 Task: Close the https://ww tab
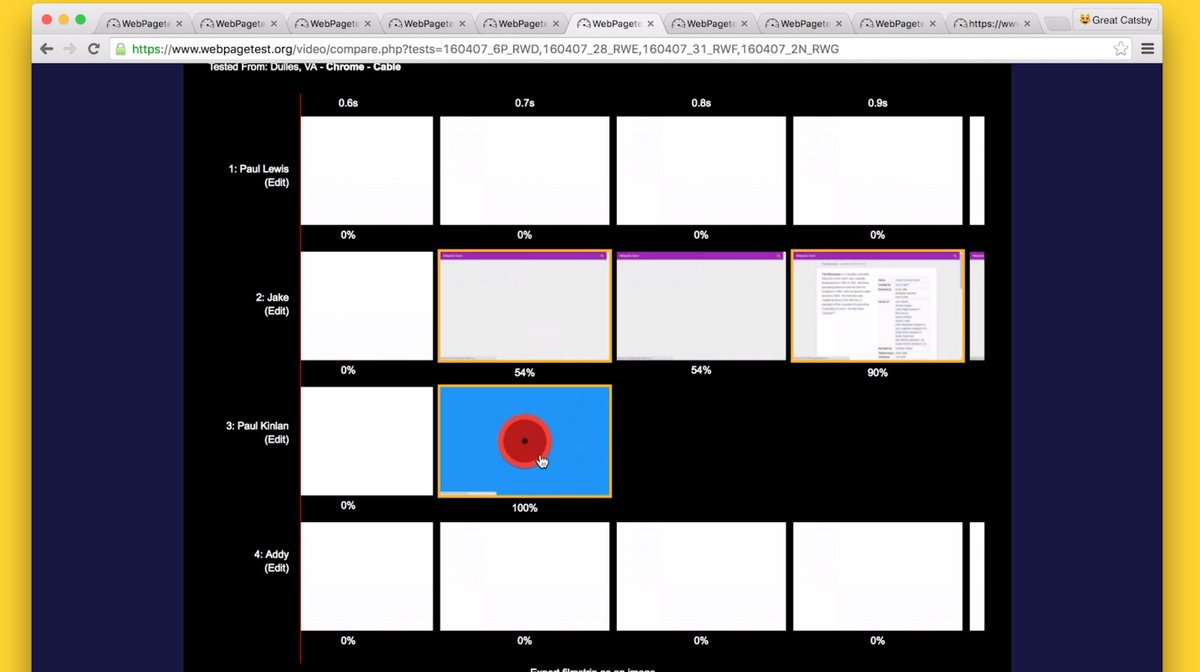click(1028, 23)
